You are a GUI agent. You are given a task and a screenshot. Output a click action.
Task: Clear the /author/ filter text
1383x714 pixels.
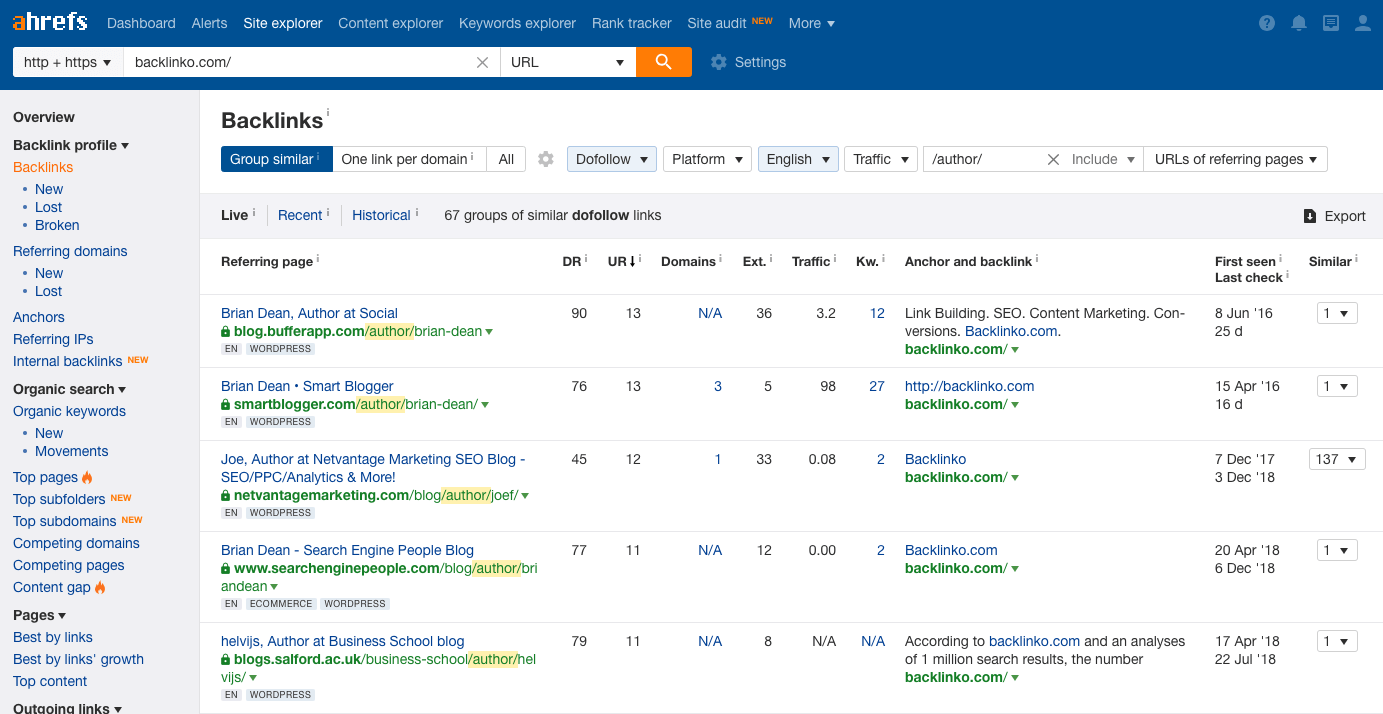[x=1053, y=159]
